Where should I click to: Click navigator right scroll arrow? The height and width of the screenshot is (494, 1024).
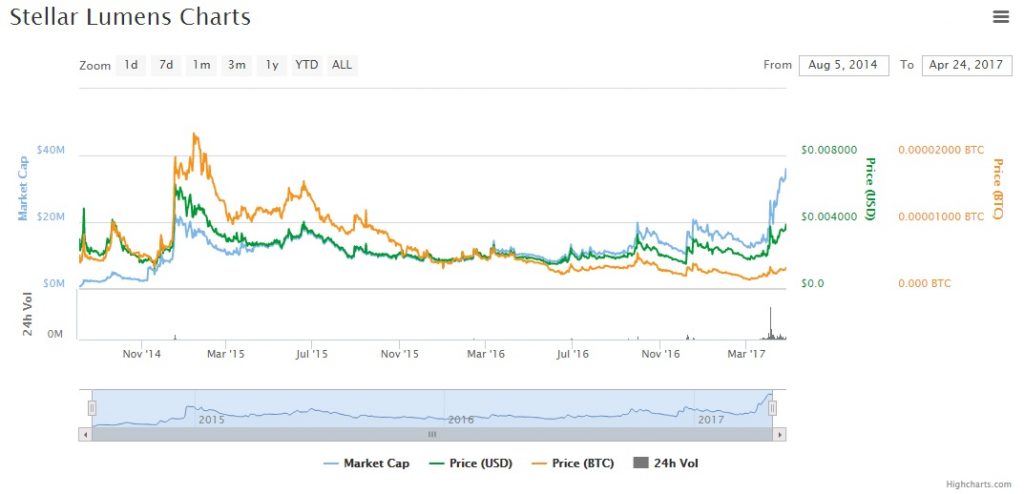pos(780,435)
